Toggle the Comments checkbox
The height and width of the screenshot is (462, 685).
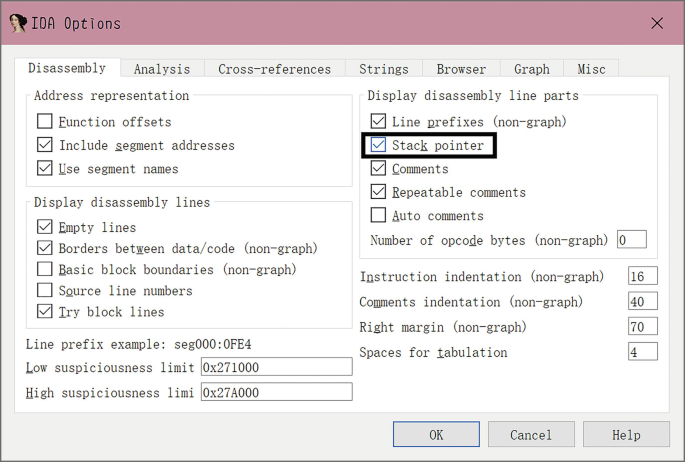[x=378, y=169]
